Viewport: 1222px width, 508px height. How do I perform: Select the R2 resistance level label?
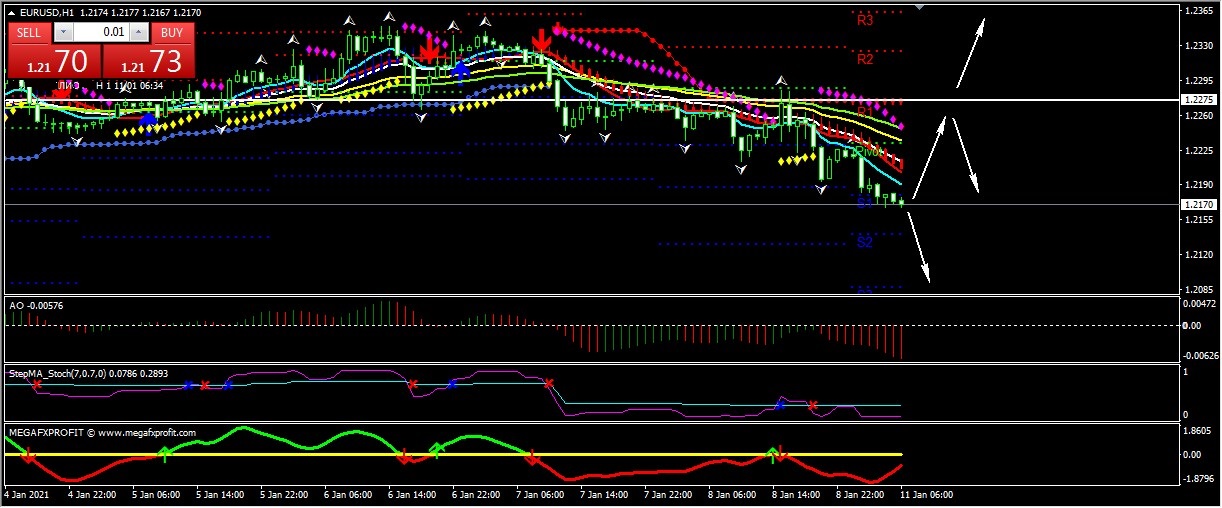[865, 59]
